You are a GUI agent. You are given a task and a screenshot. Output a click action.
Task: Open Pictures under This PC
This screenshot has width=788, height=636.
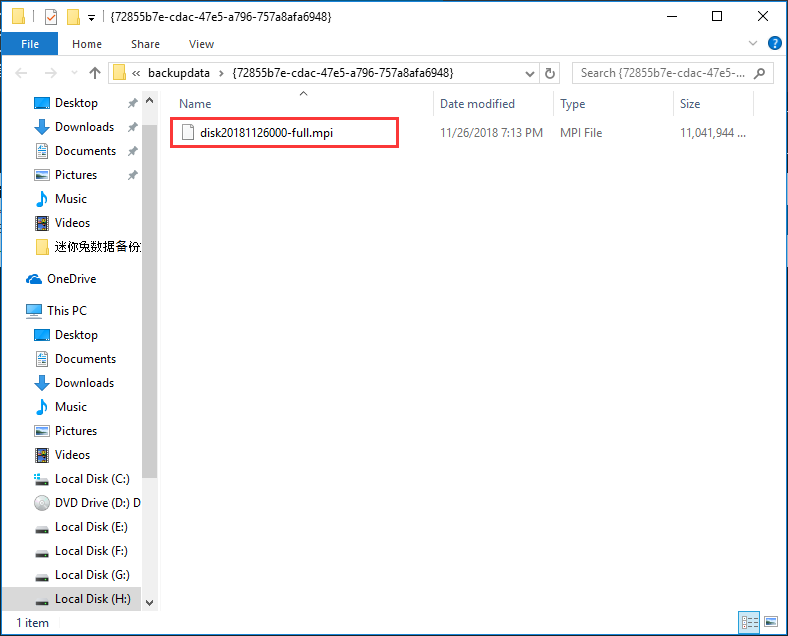[x=75, y=431]
